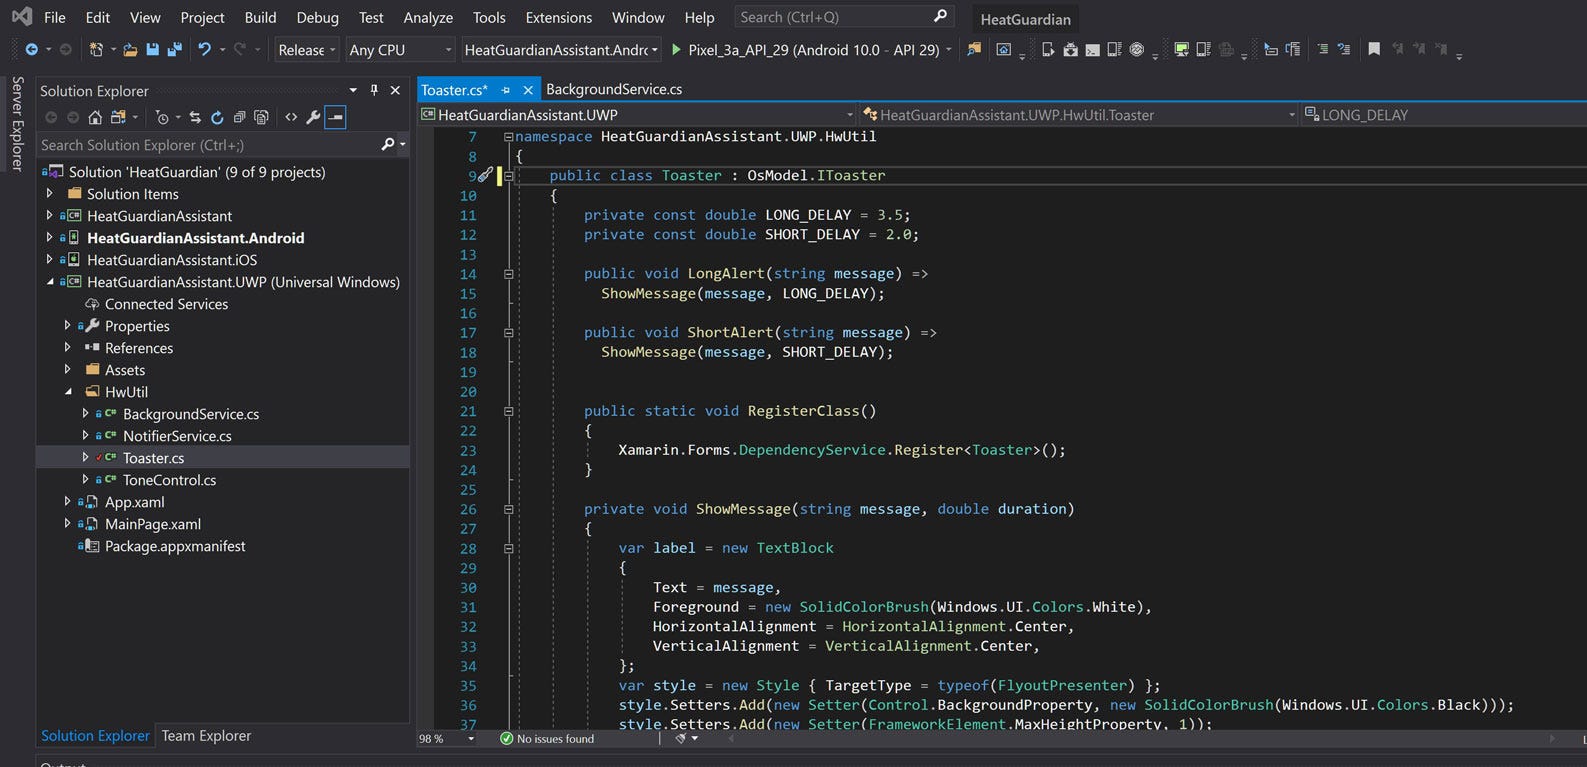Viewport: 1587px width, 767px height.
Task: Click the Save icon in the toolbar
Action: click(152, 49)
